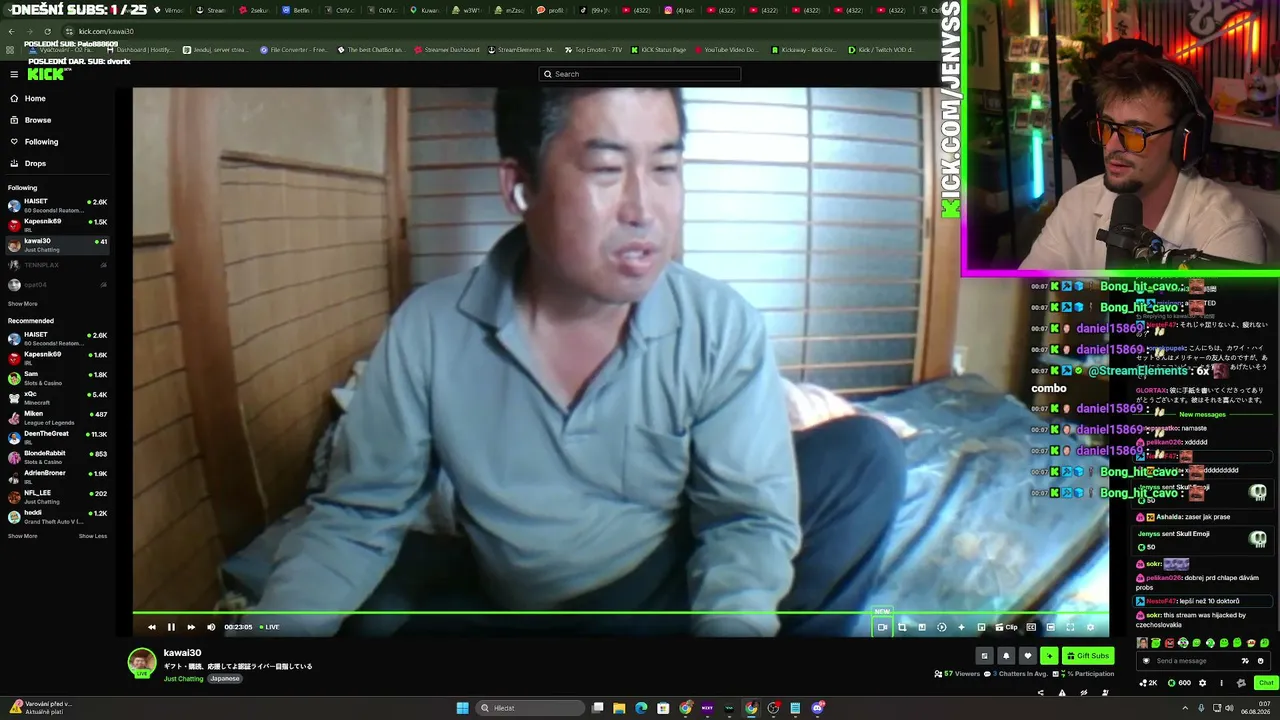Click the Kick logo
This screenshot has height=720, width=1280.
(x=46, y=74)
